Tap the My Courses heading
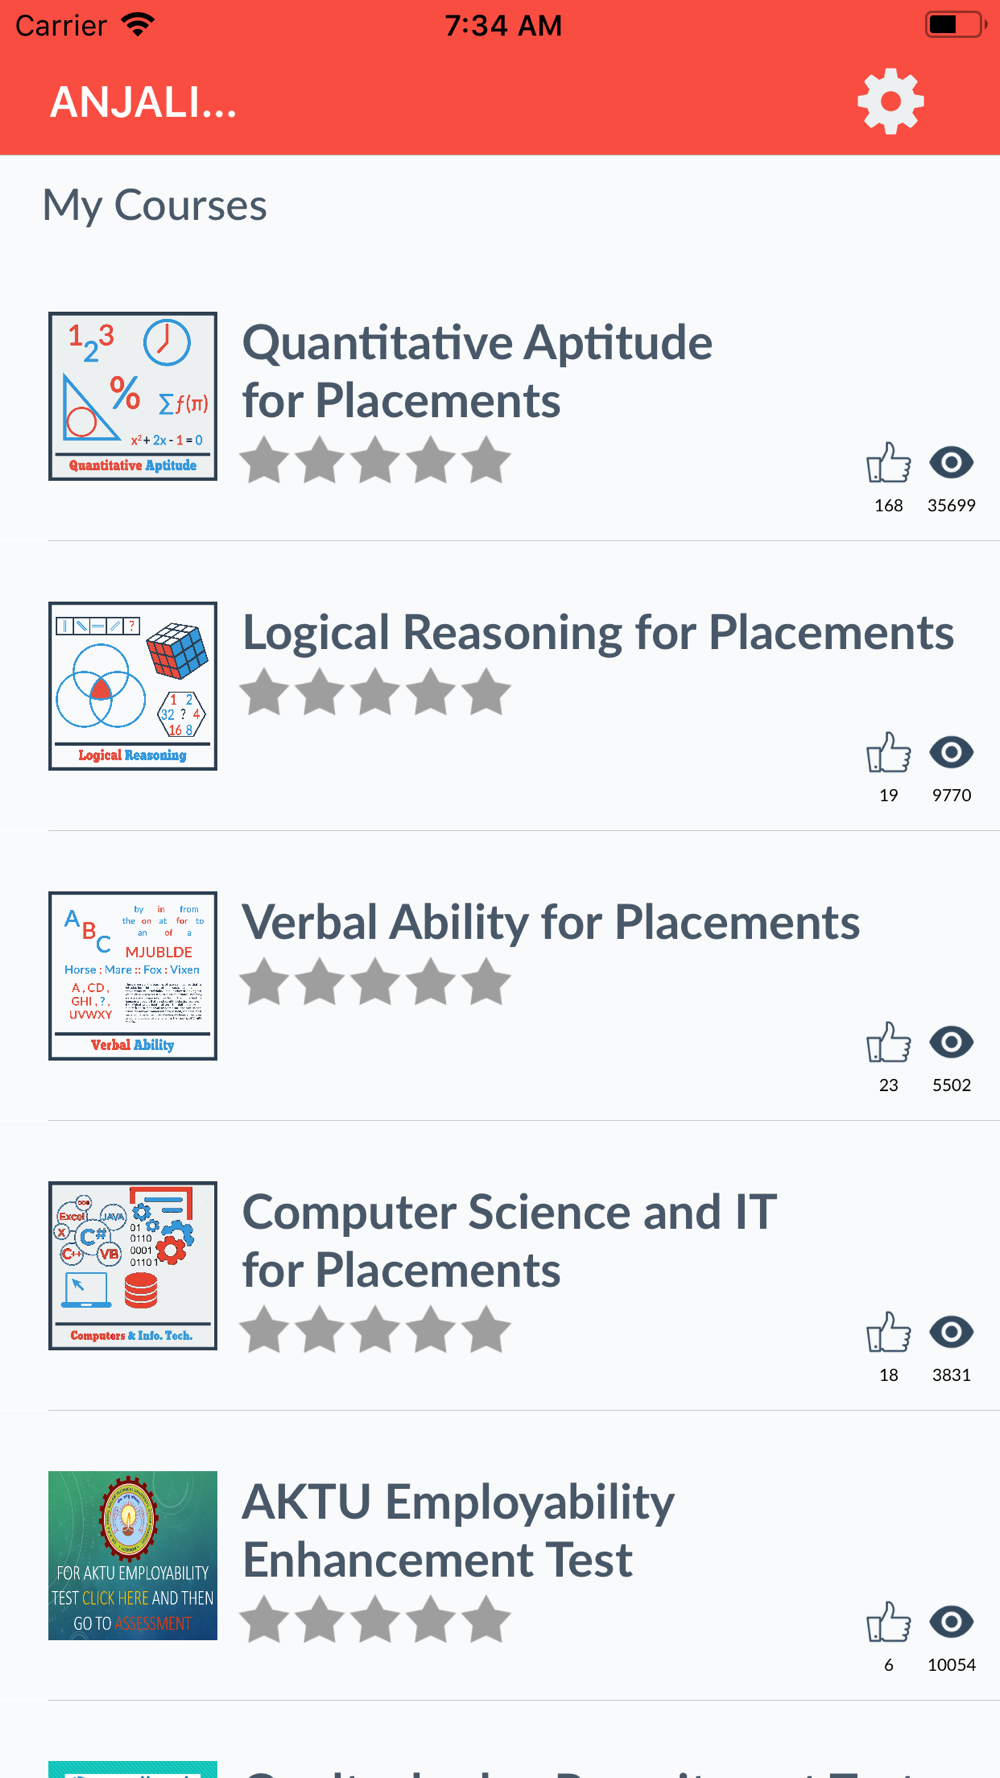This screenshot has width=1000, height=1778. click(155, 205)
